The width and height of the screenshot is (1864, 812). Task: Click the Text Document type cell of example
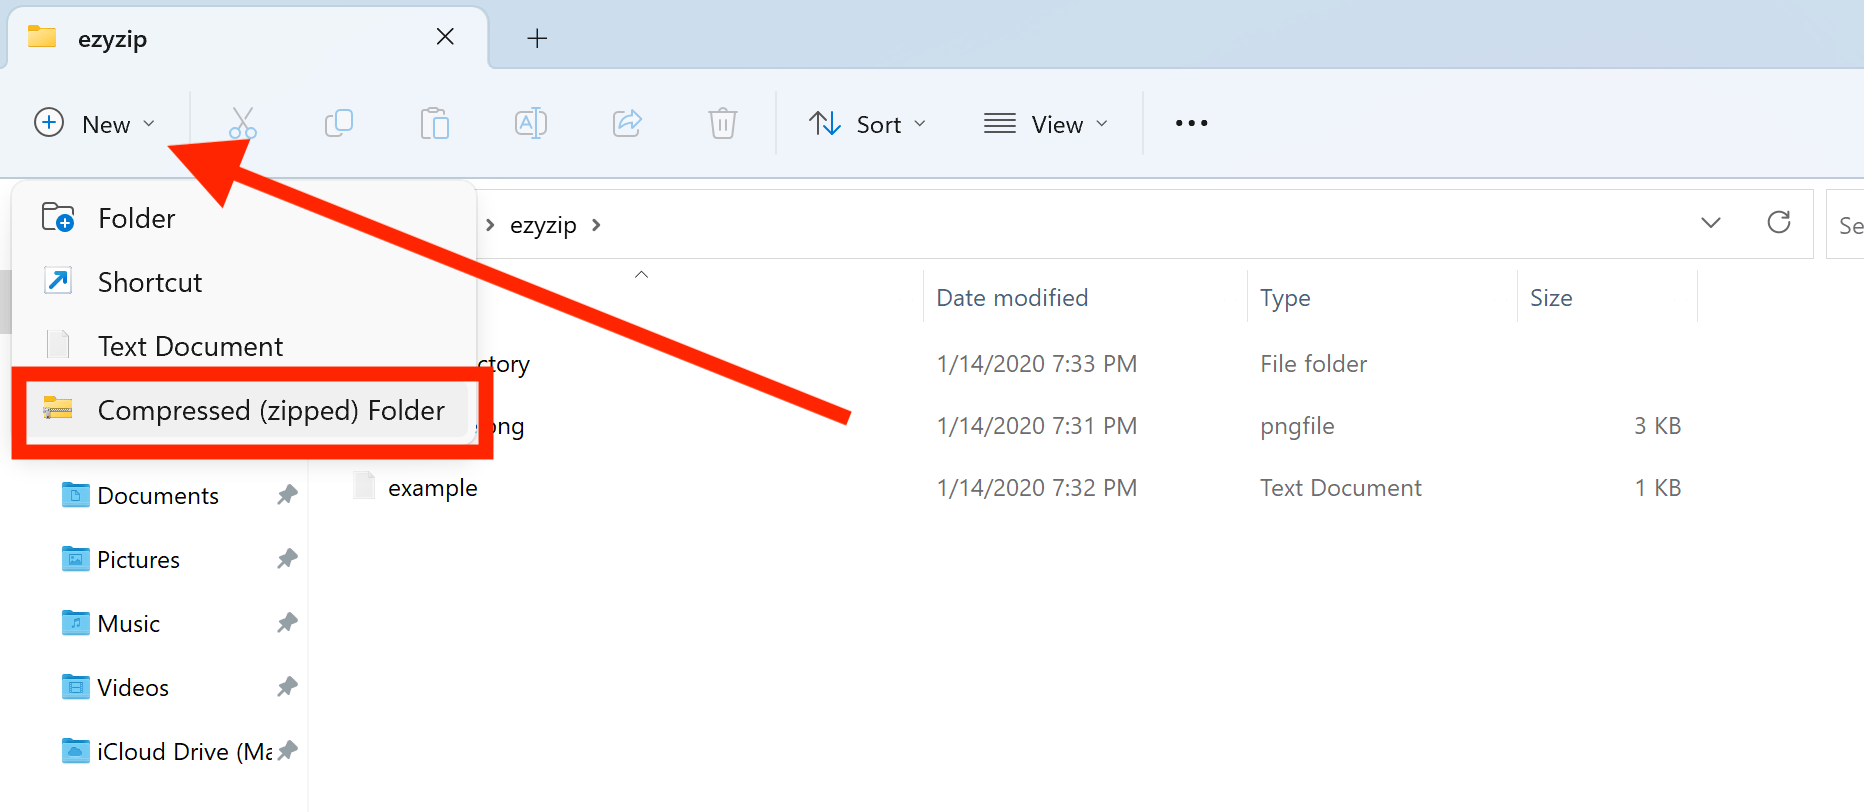point(1340,488)
